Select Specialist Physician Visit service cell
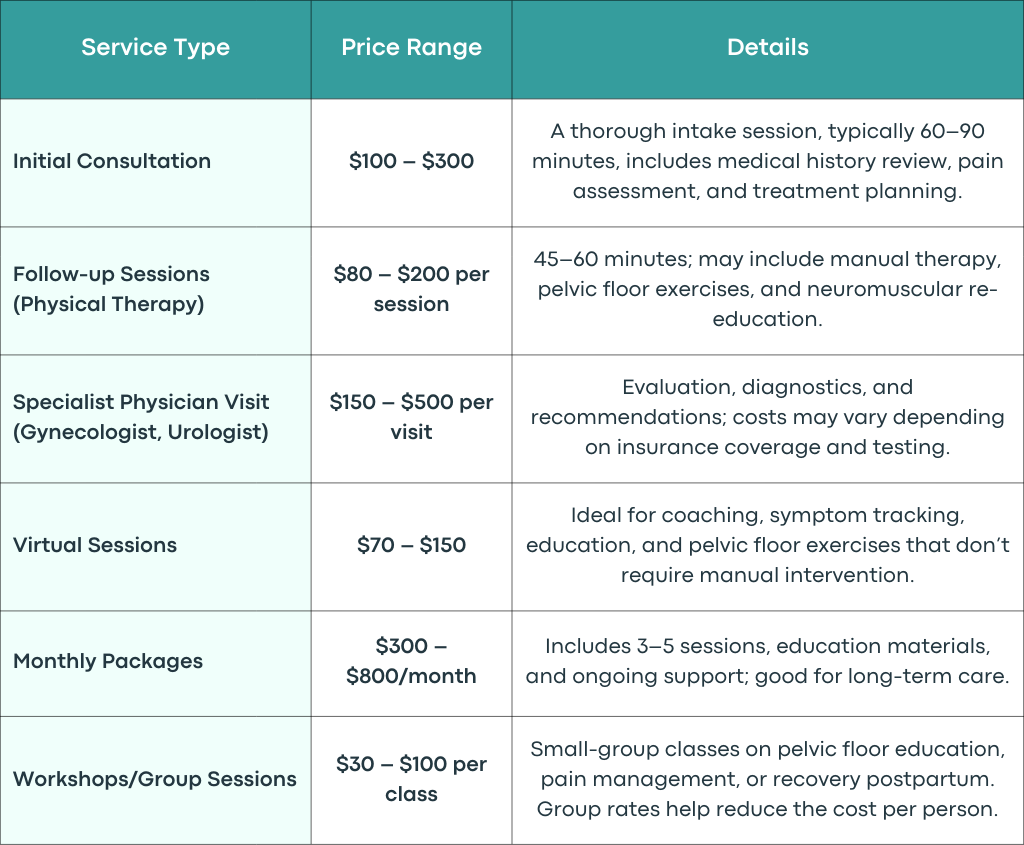 coord(140,417)
